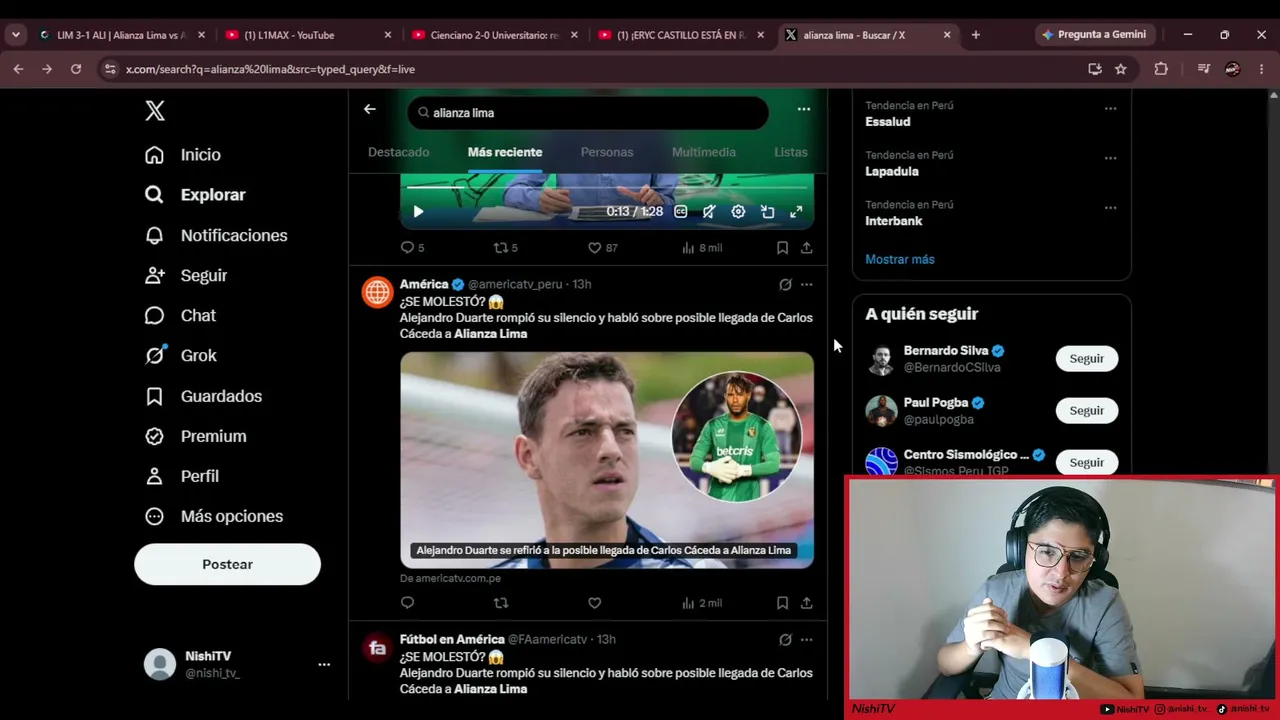The height and width of the screenshot is (720, 1280).
Task: Open the americatv.com.pe source link
Action: [450, 578]
